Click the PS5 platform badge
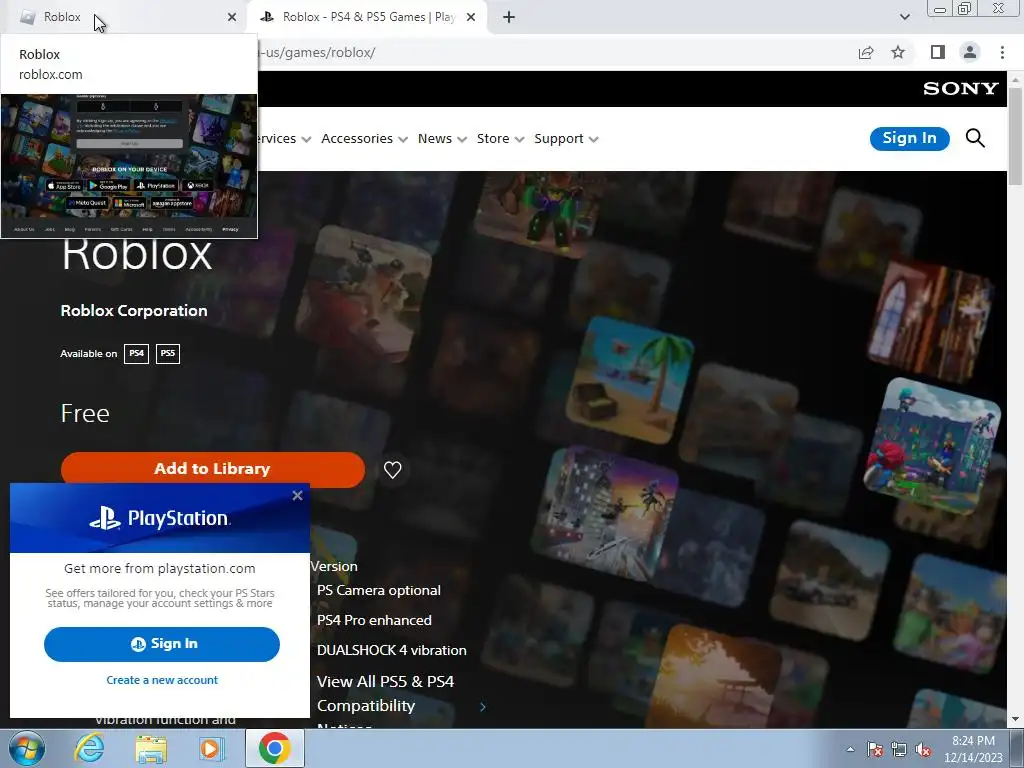 point(168,353)
